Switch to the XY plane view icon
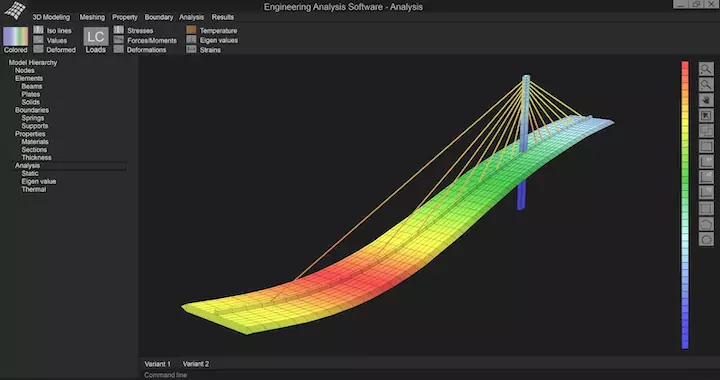This screenshot has height=380, width=720. click(706, 162)
